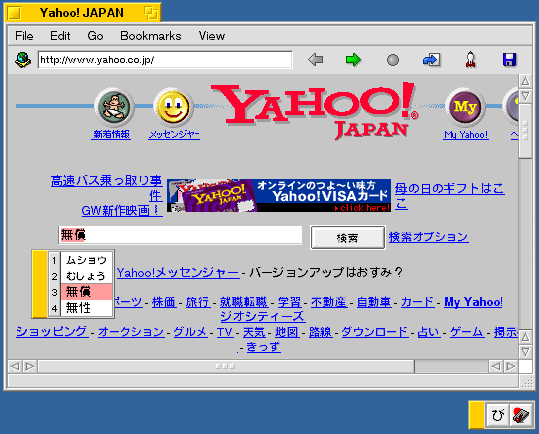This screenshot has width=539, height=434.
Task: Open the Edit menu
Action: 60,36
